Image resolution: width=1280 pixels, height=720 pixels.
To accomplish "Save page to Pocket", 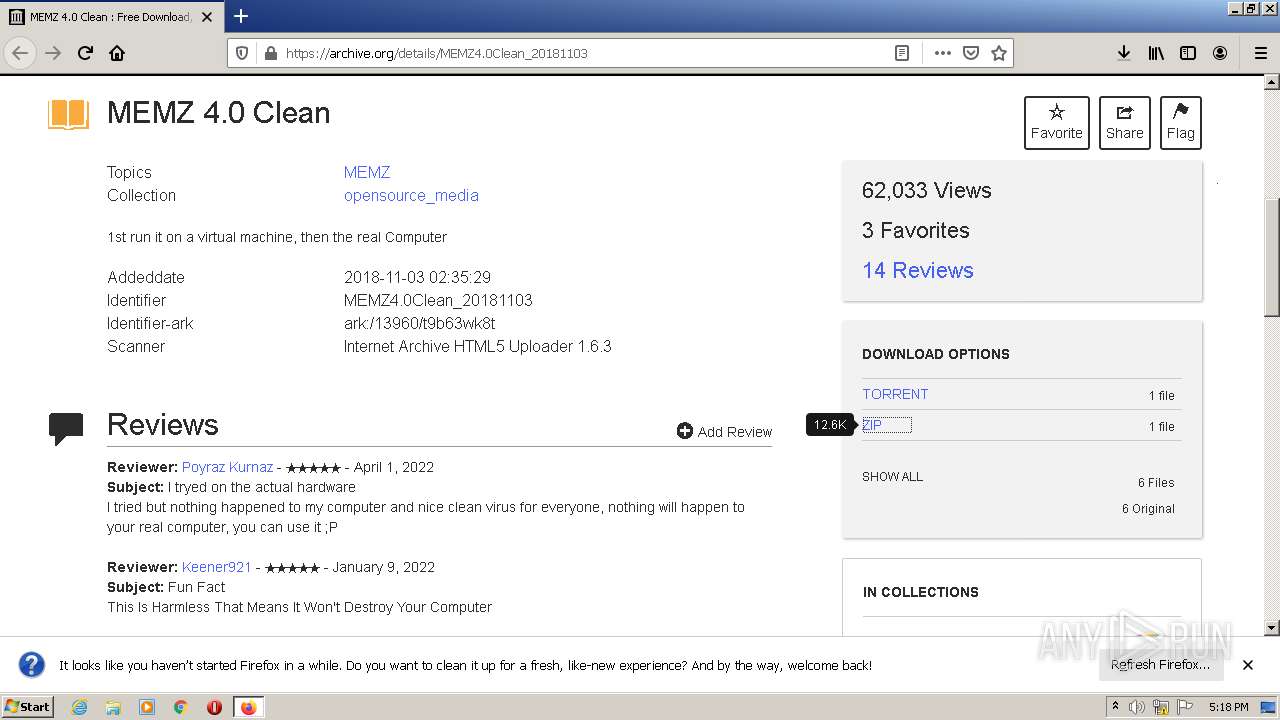I will pyautogui.click(x=970, y=53).
